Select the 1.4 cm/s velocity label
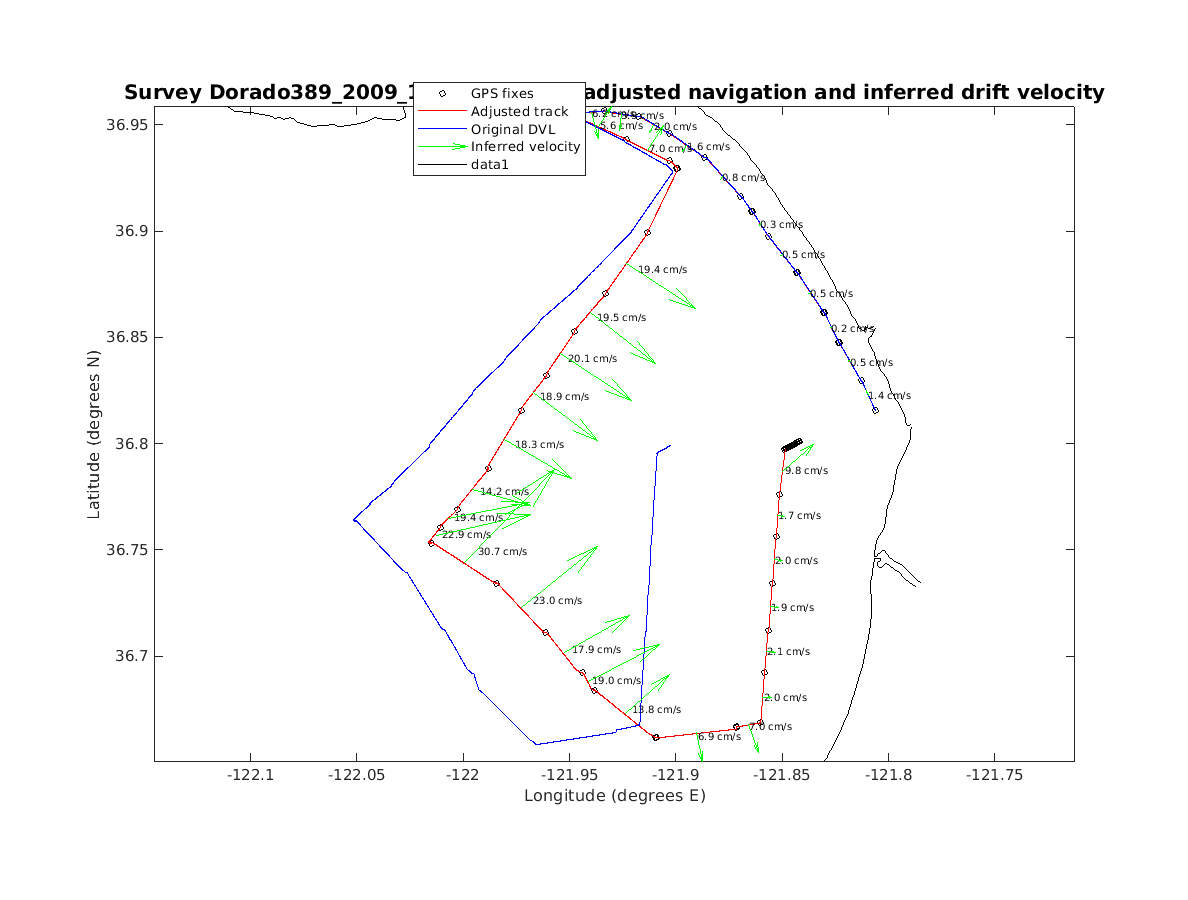The image size is (1188, 900). click(x=889, y=396)
